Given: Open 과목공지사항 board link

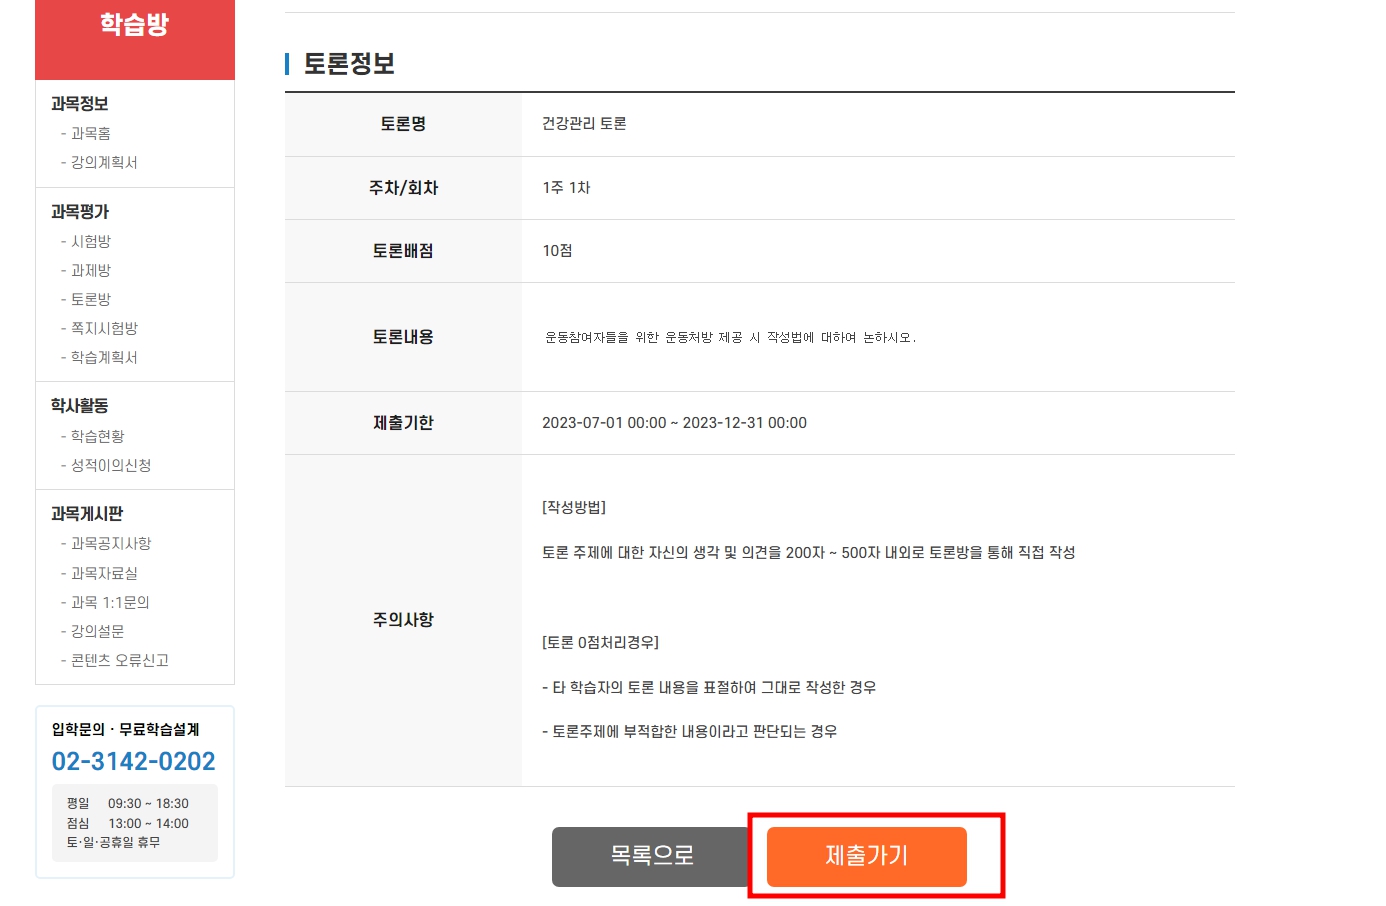Looking at the screenshot, I should 111,543.
